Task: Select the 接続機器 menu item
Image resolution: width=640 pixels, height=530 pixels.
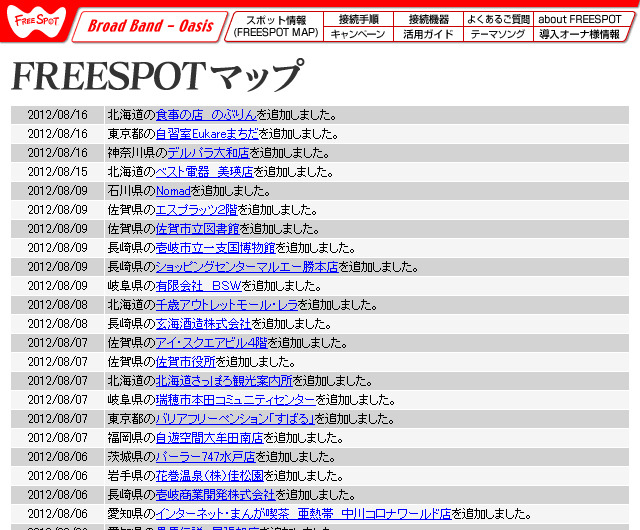Action: (x=428, y=19)
